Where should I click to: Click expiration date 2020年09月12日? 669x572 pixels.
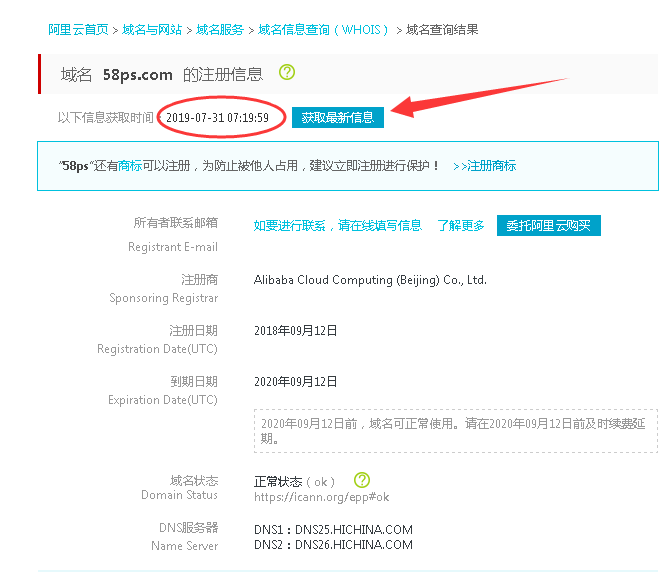tap(295, 381)
